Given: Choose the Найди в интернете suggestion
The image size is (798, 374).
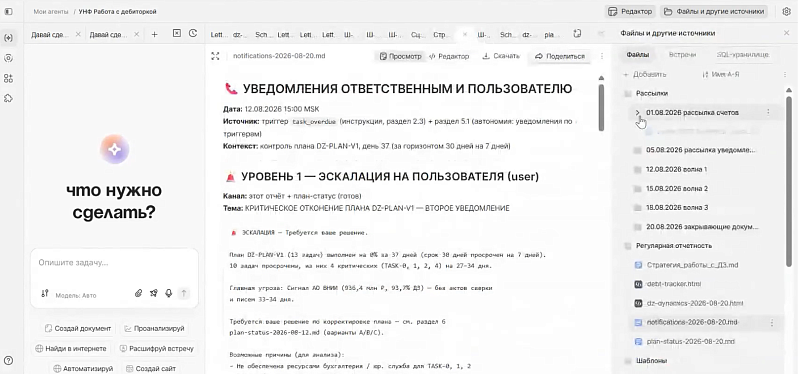Looking at the screenshot, I should tap(71, 349).
